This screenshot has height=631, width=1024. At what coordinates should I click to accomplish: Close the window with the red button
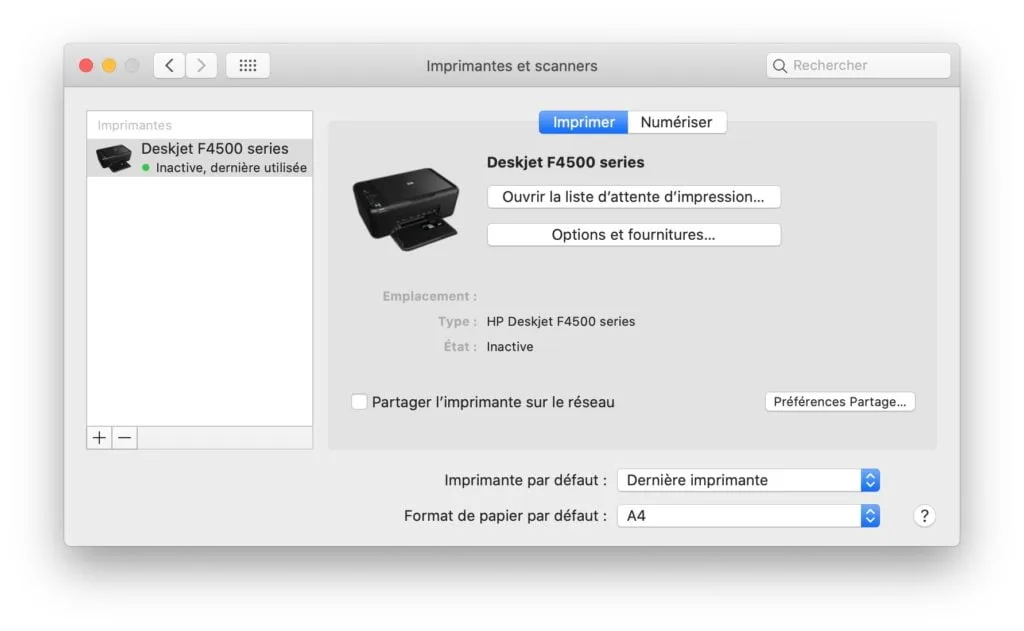tap(86, 65)
